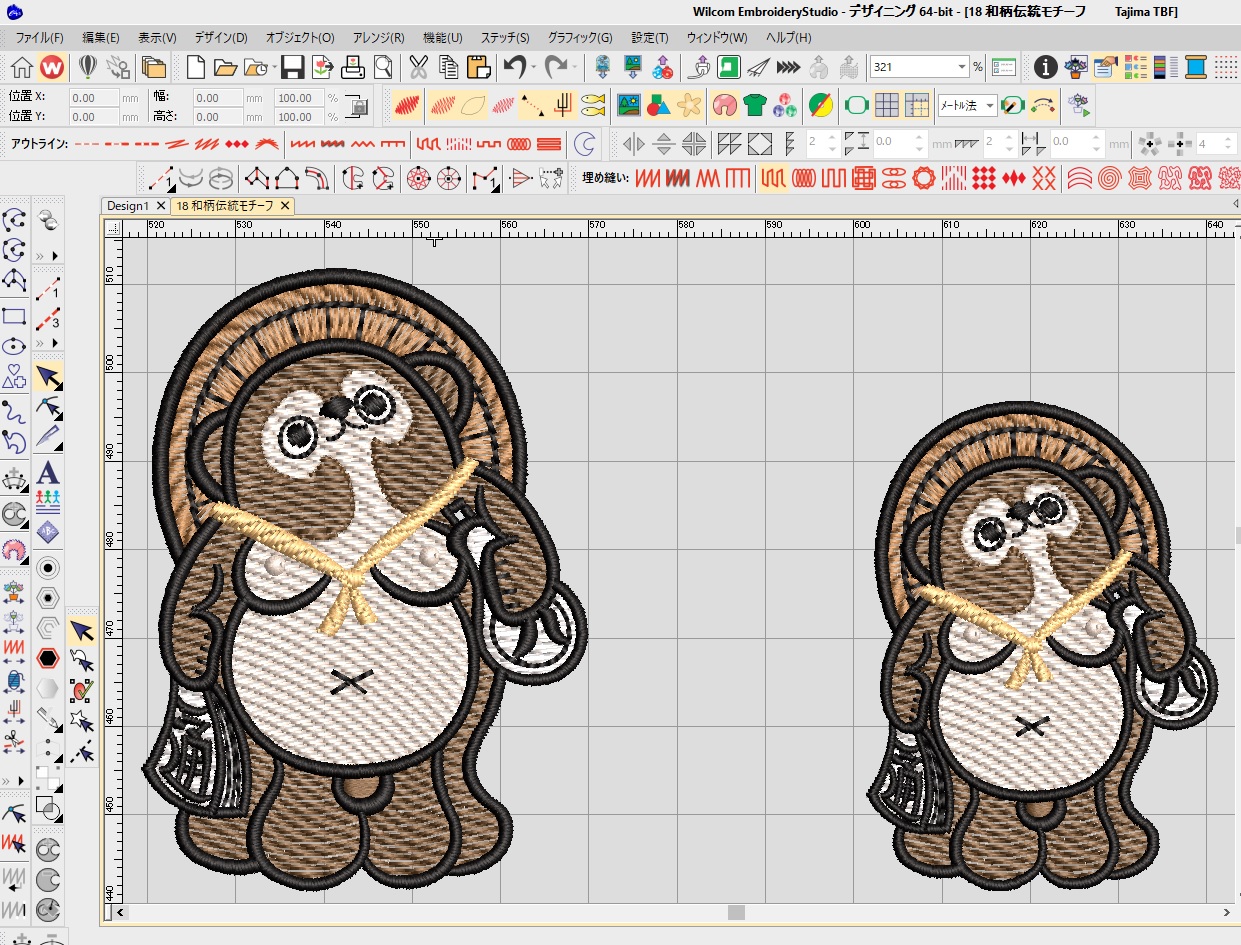The height and width of the screenshot is (945, 1241).
Task: Click the 高さ percent field
Action: click(x=299, y=117)
